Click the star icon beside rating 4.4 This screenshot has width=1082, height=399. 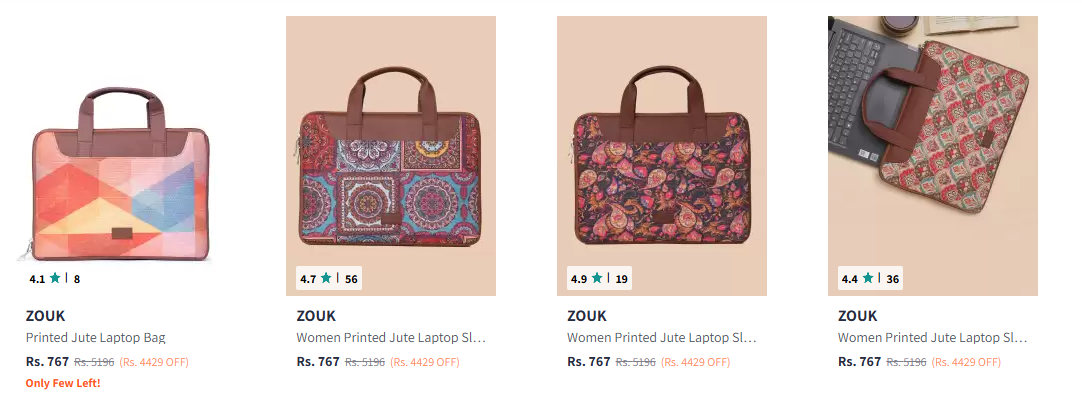(x=867, y=278)
